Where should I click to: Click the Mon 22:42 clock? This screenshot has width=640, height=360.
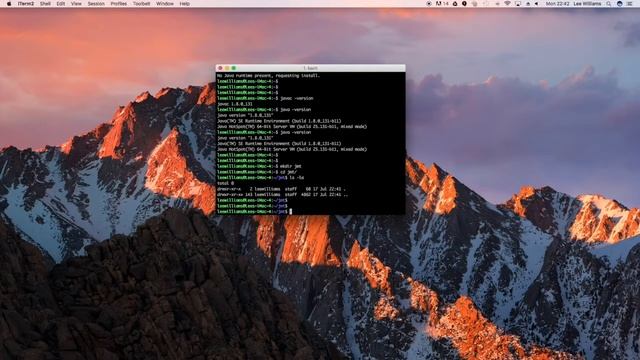point(557,4)
